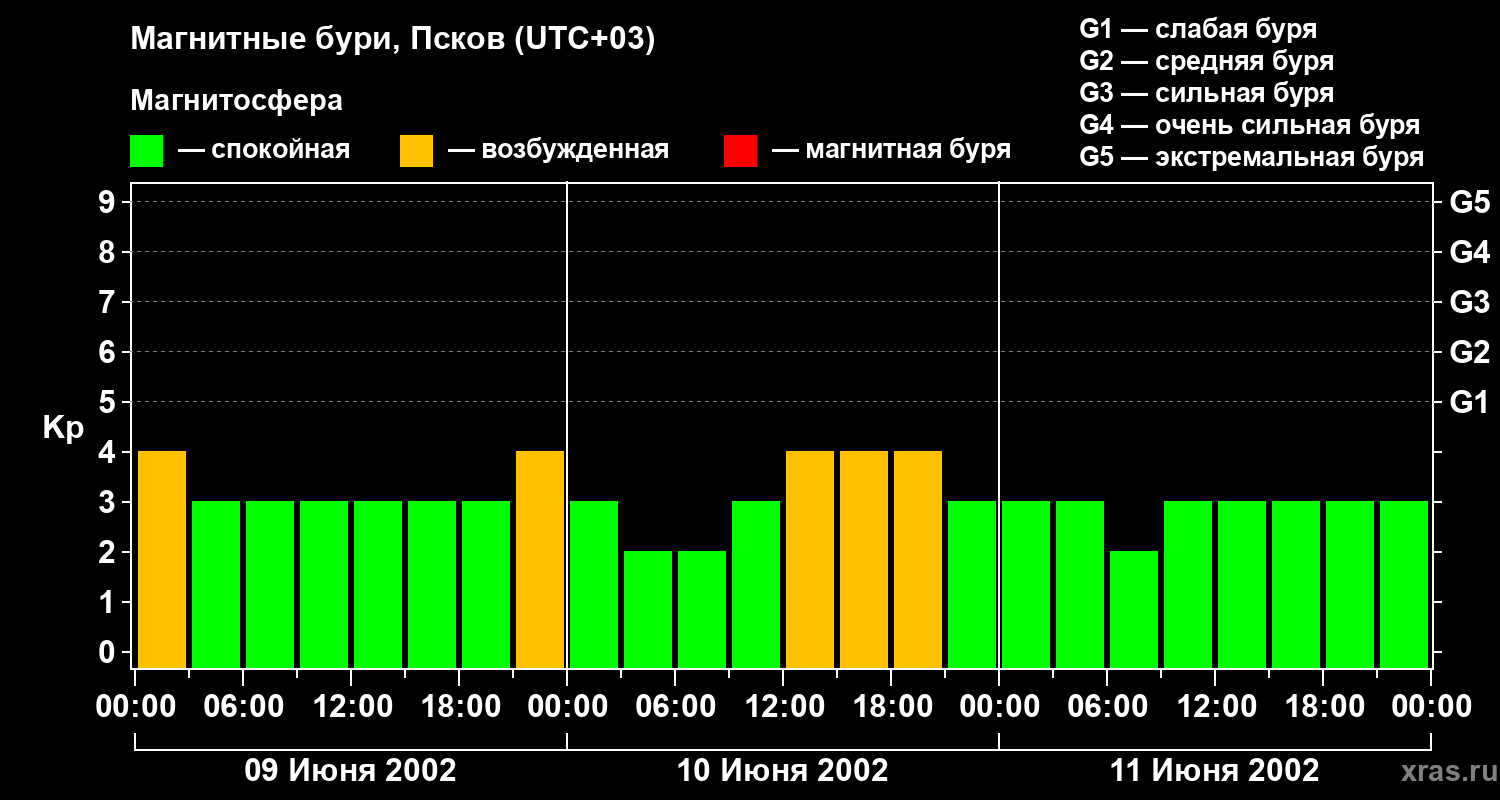The image size is (1500, 800).
Task: Click the orange bar starting 18:00 on 10 Июня
Action: click(x=918, y=560)
